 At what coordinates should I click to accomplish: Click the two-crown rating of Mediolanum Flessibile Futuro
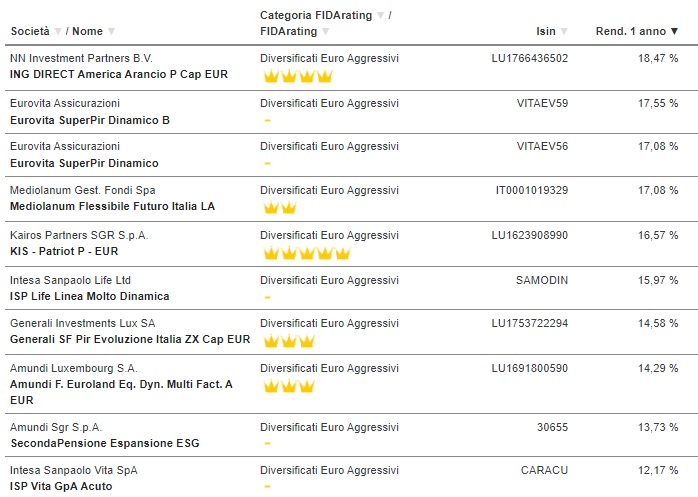[280, 208]
